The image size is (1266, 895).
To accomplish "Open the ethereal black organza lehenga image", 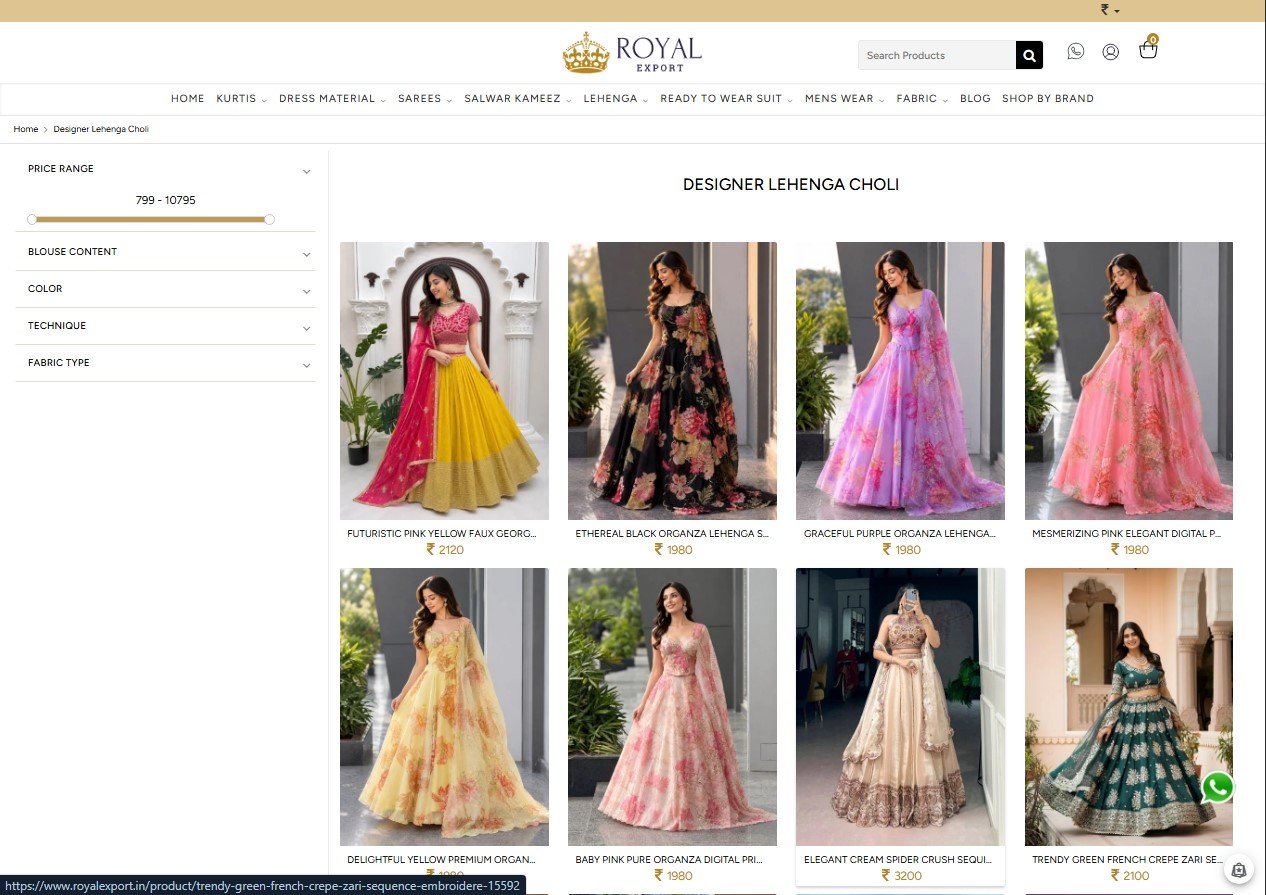I will 672,381.
